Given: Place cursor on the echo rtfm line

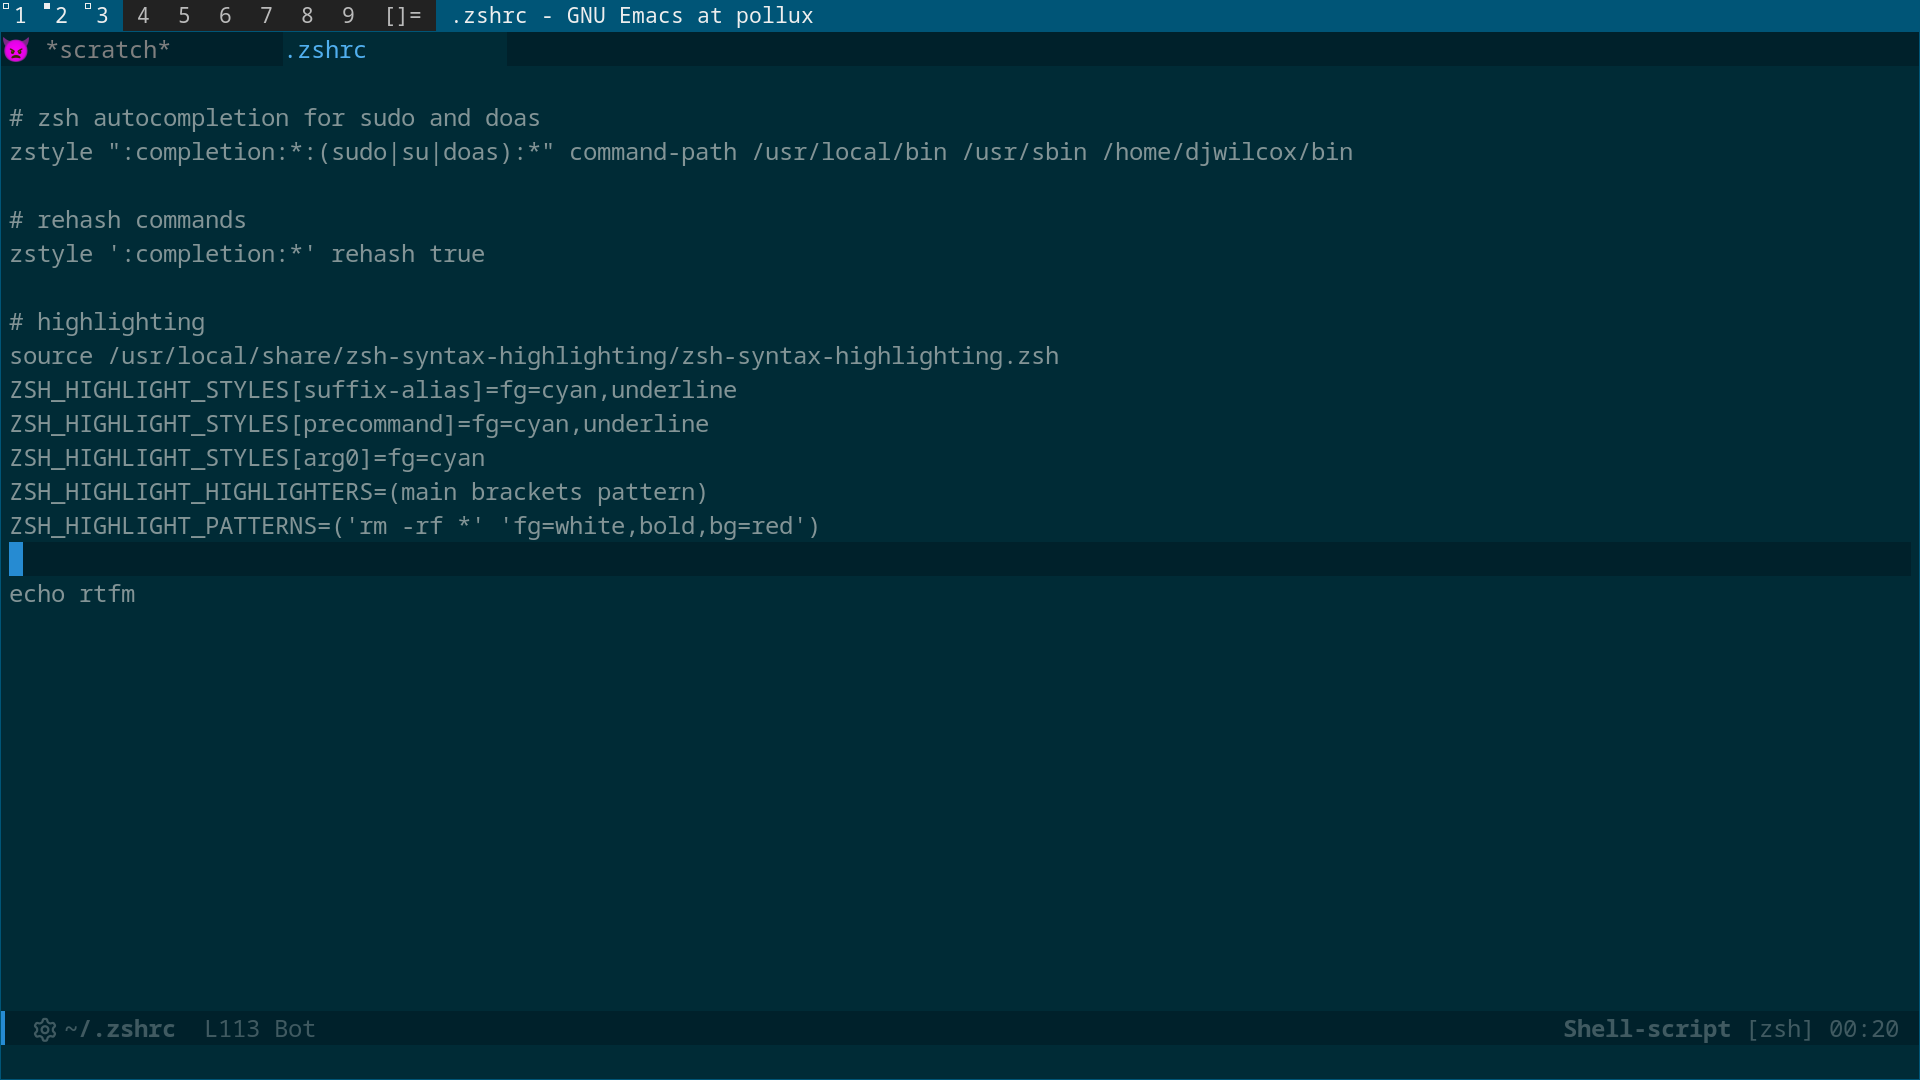Looking at the screenshot, I should tap(72, 594).
